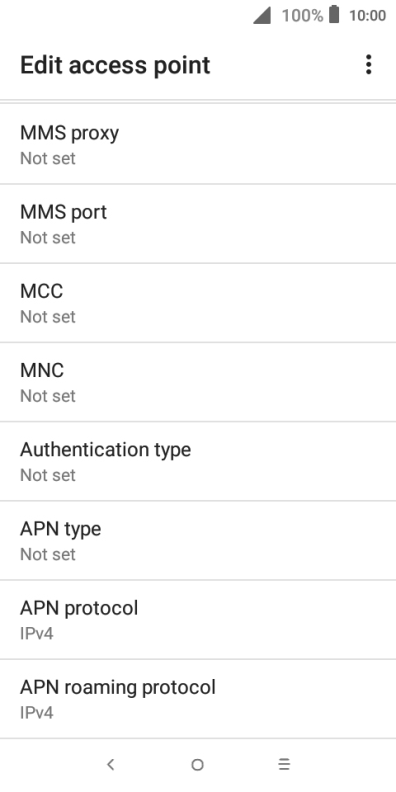
Task: Tap 'Not set' under MMS proxy
Action: pos(48,159)
